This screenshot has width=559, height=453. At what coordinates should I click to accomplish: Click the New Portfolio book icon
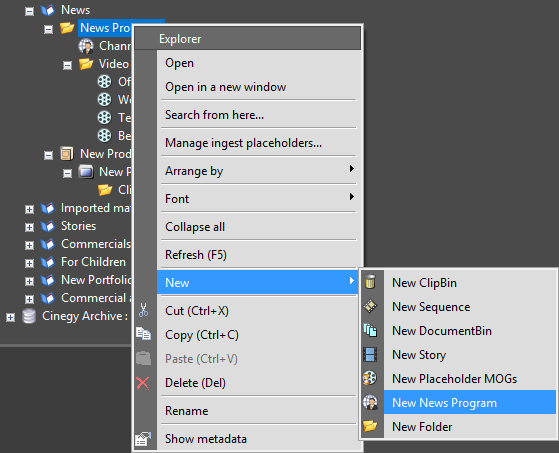(47, 280)
